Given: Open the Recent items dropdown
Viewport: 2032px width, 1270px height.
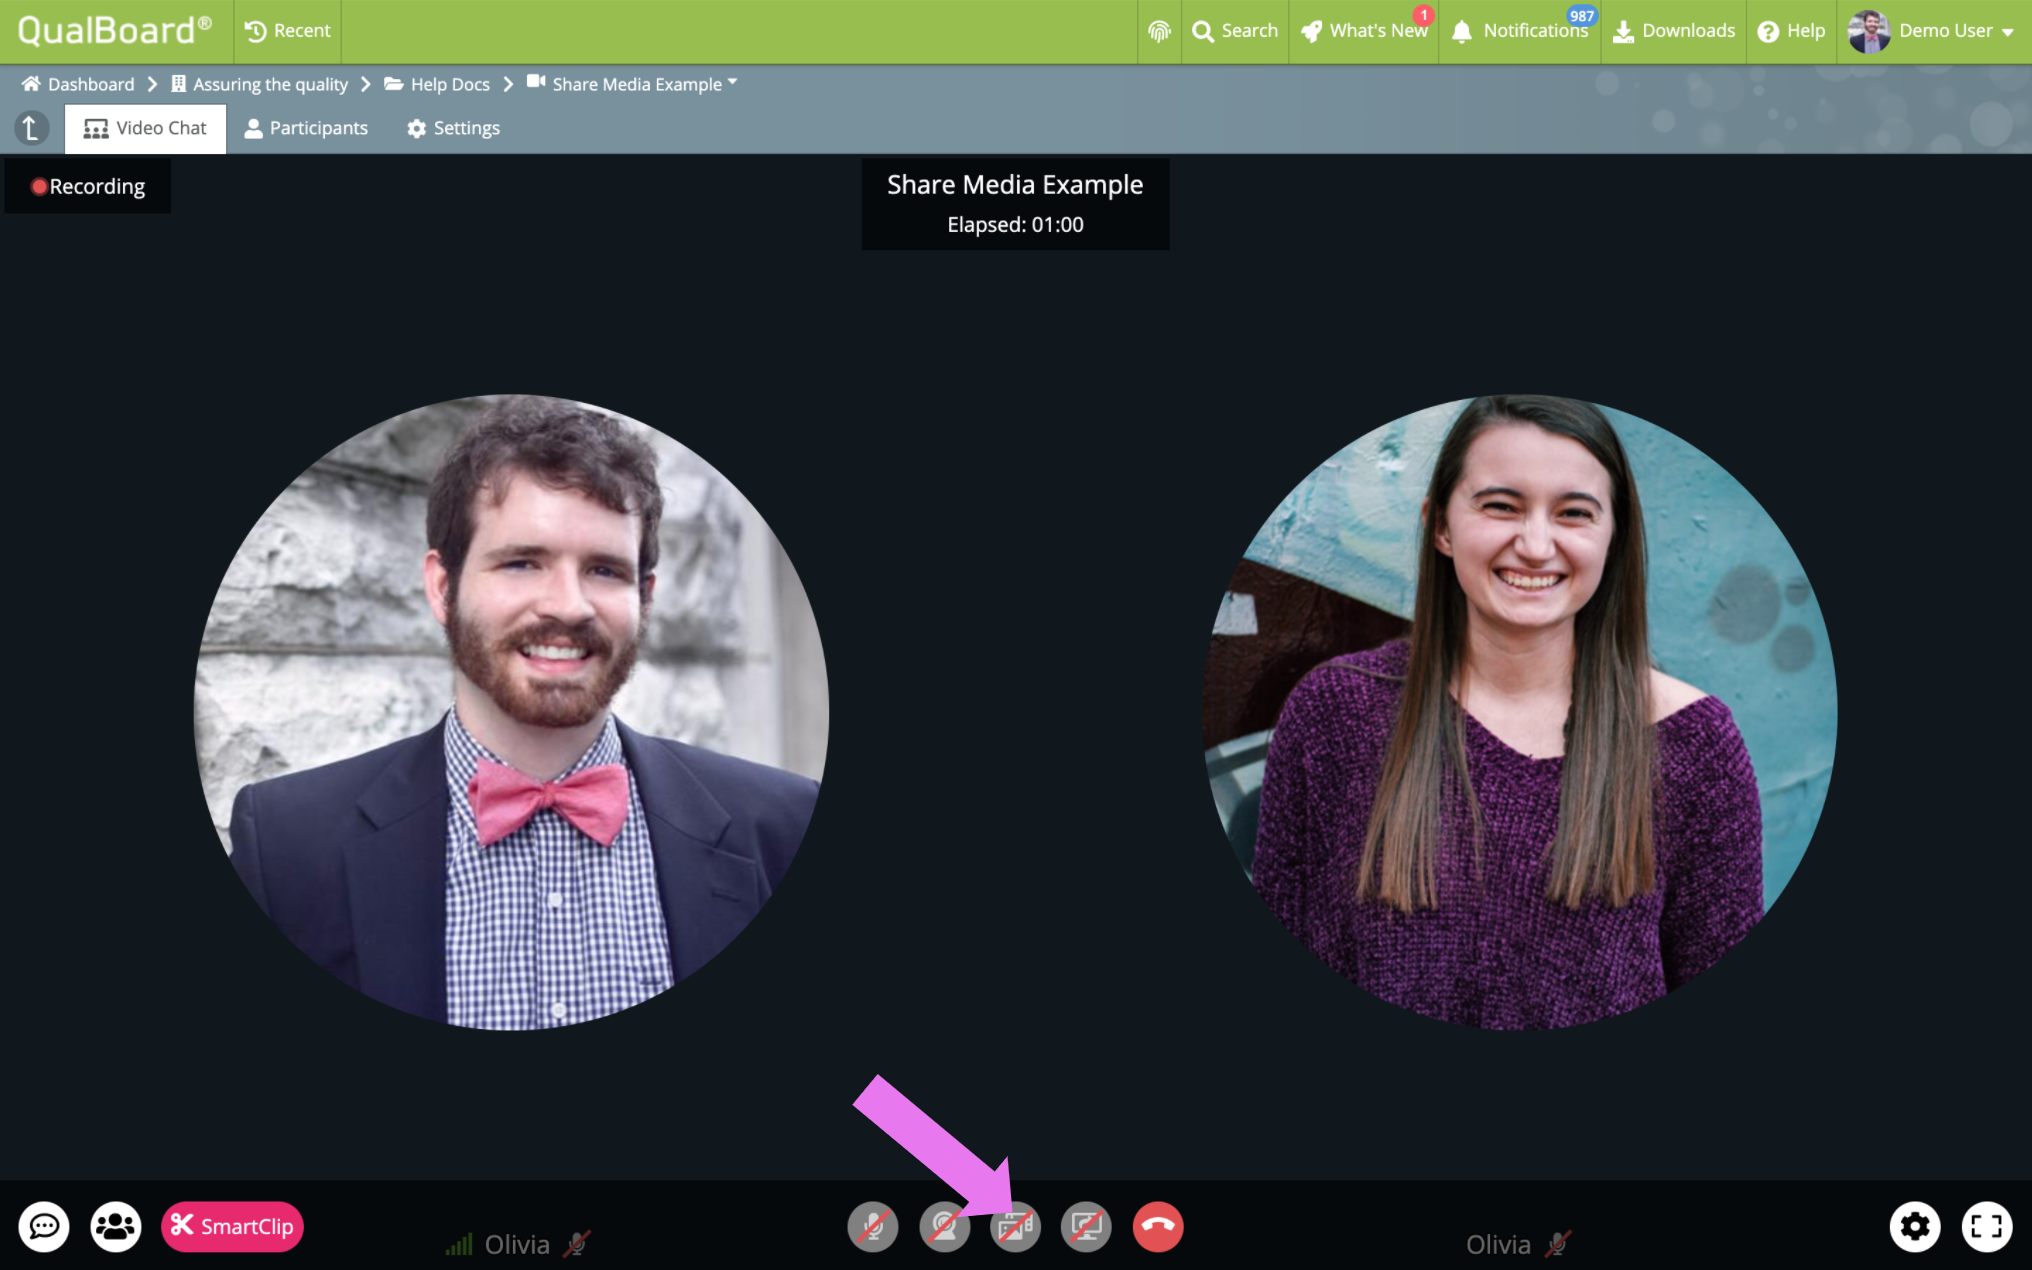Looking at the screenshot, I should [x=288, y=31].
